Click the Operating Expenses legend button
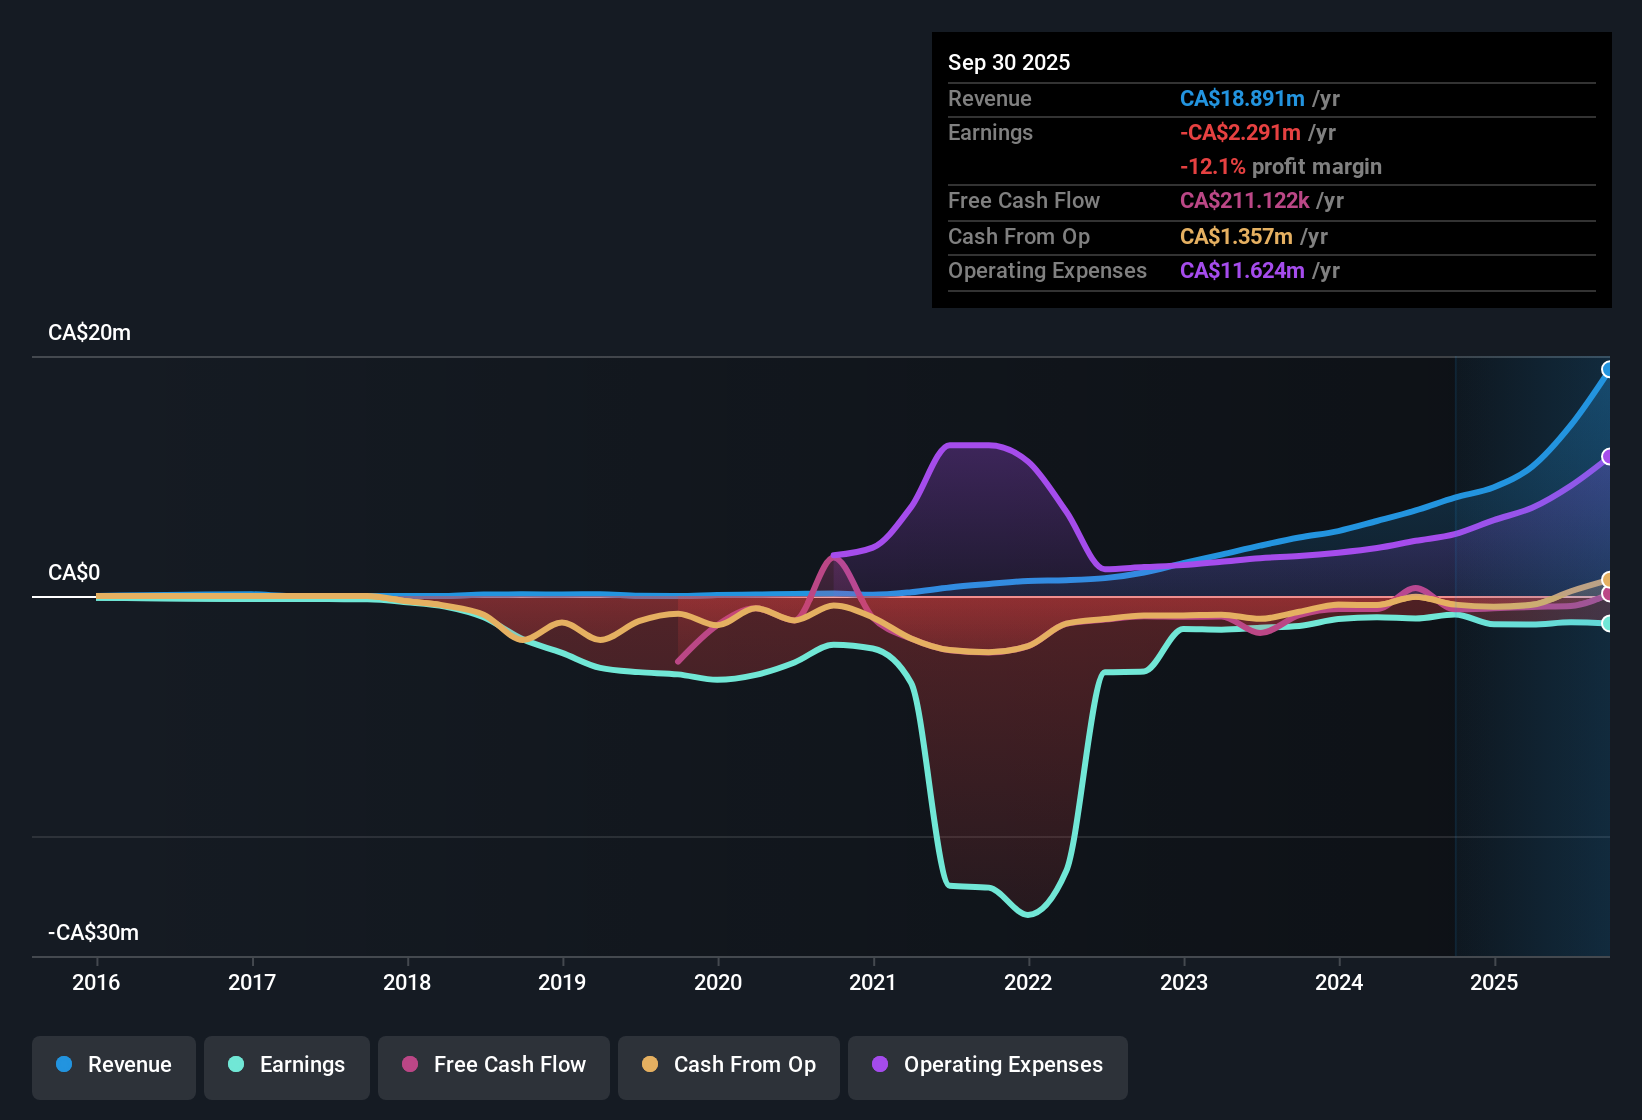Image resolution: width=1642 pixels, height=1120 pixels. click(987, 1065)
